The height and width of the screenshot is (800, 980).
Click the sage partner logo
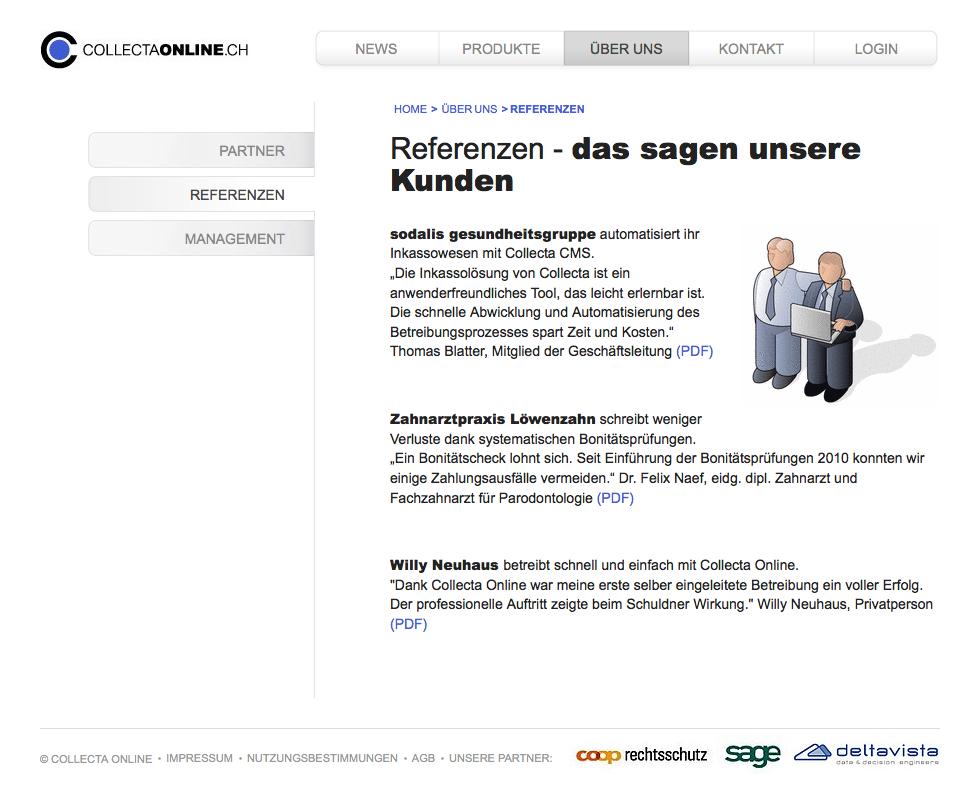tap(752, 755)
